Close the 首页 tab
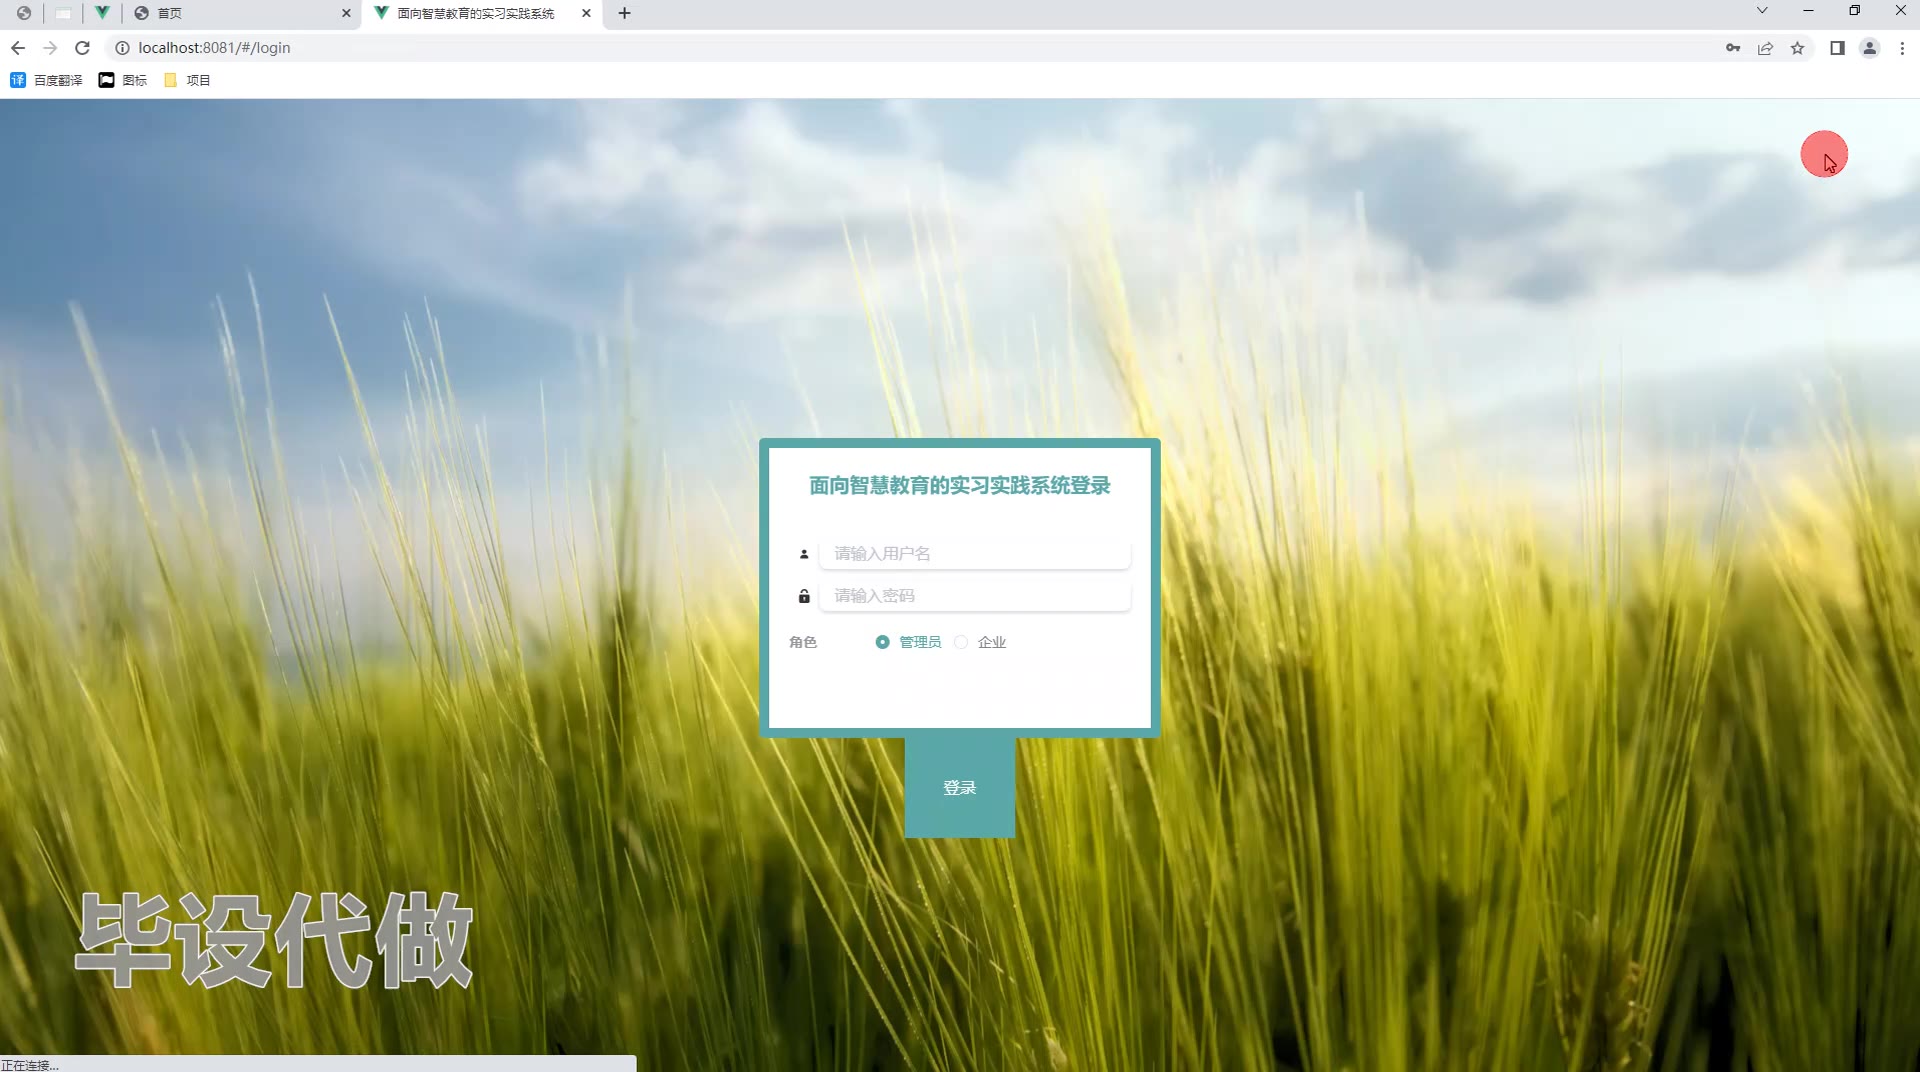 pos(346,13)
